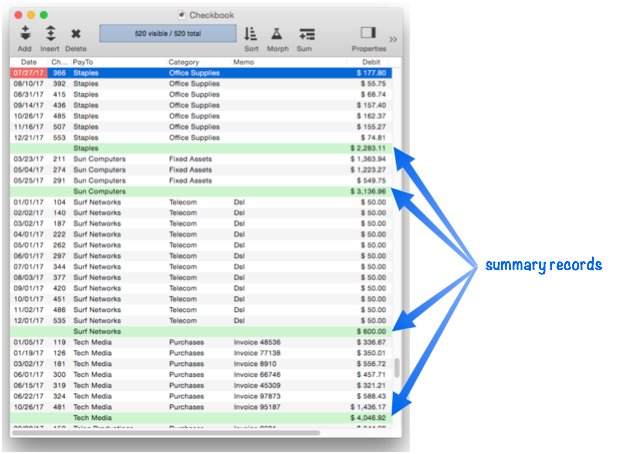Select the highlighted 07/27/17 date cell

point(29,73)
